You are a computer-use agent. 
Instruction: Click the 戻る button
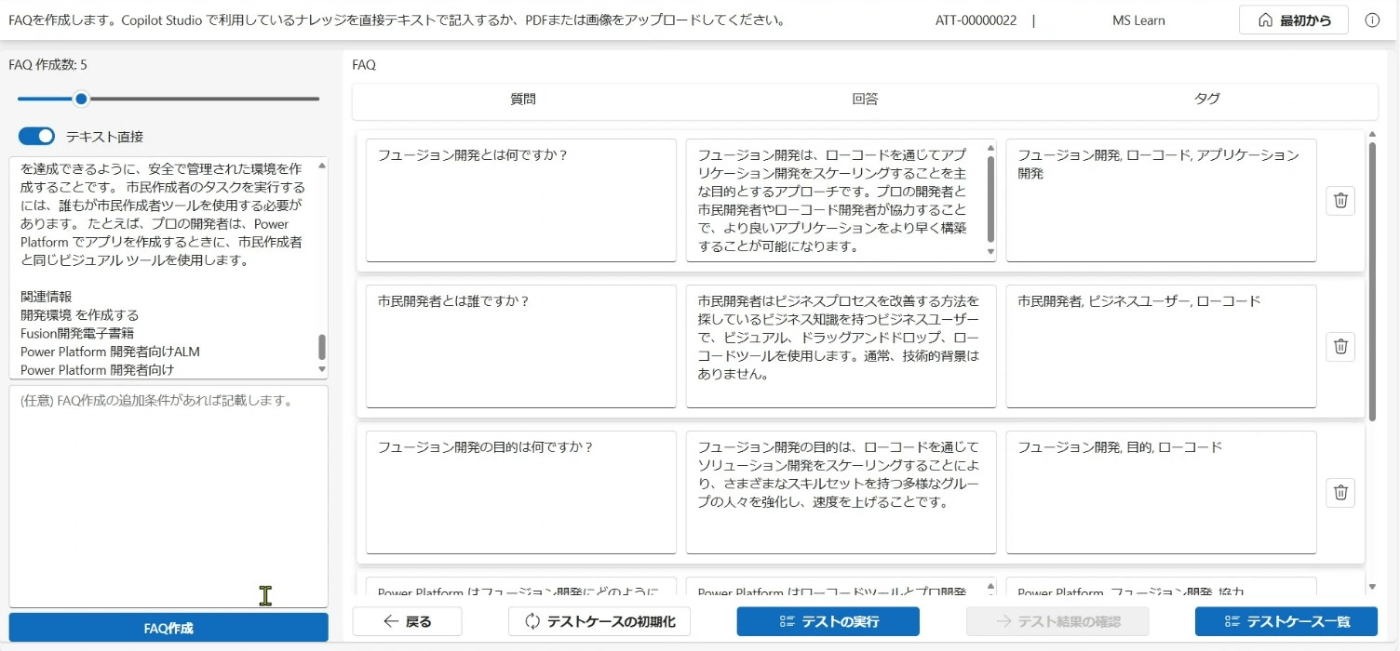(407, 621)
